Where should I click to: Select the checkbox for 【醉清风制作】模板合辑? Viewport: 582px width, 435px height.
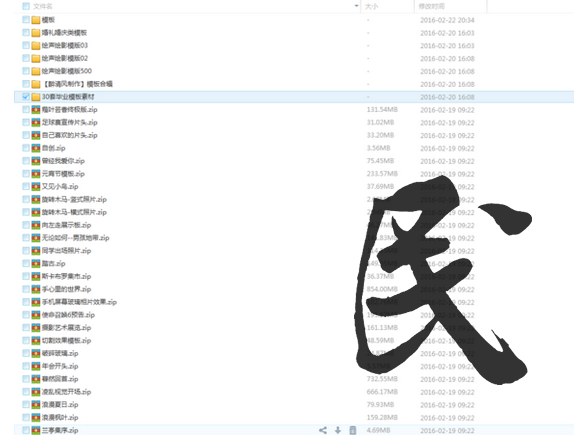(26, 84)
